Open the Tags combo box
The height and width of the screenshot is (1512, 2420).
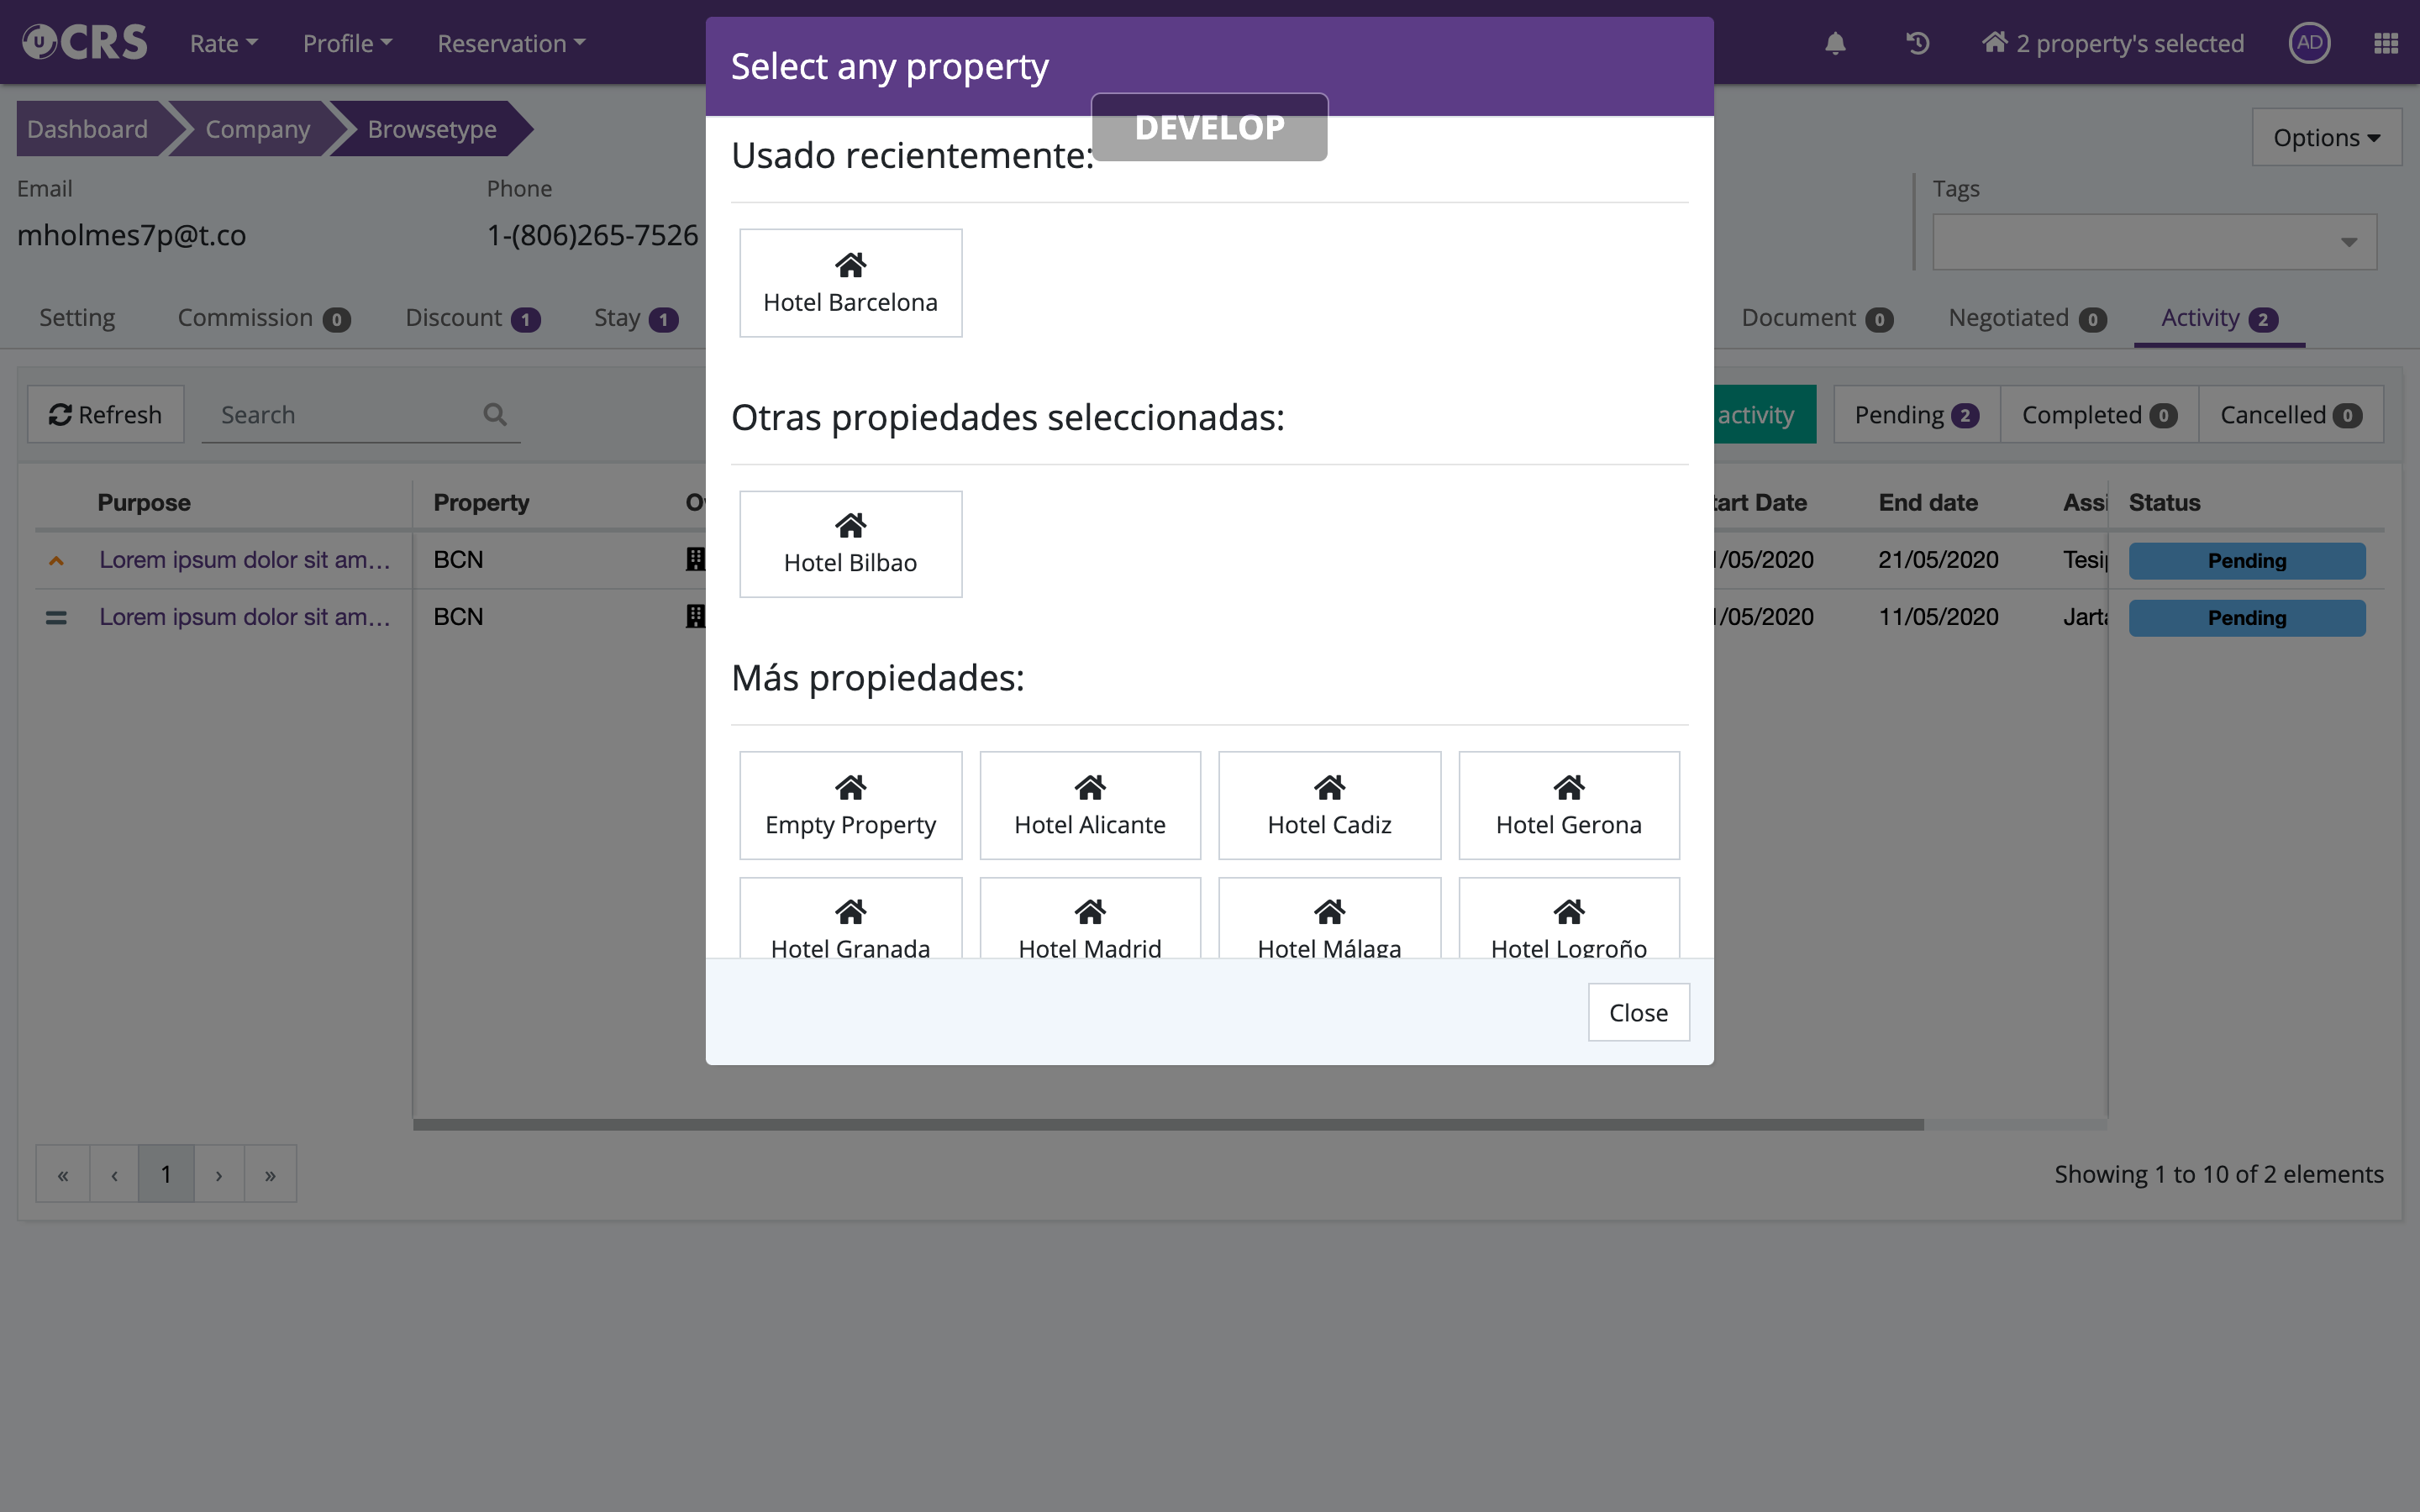coord(2154,241)
